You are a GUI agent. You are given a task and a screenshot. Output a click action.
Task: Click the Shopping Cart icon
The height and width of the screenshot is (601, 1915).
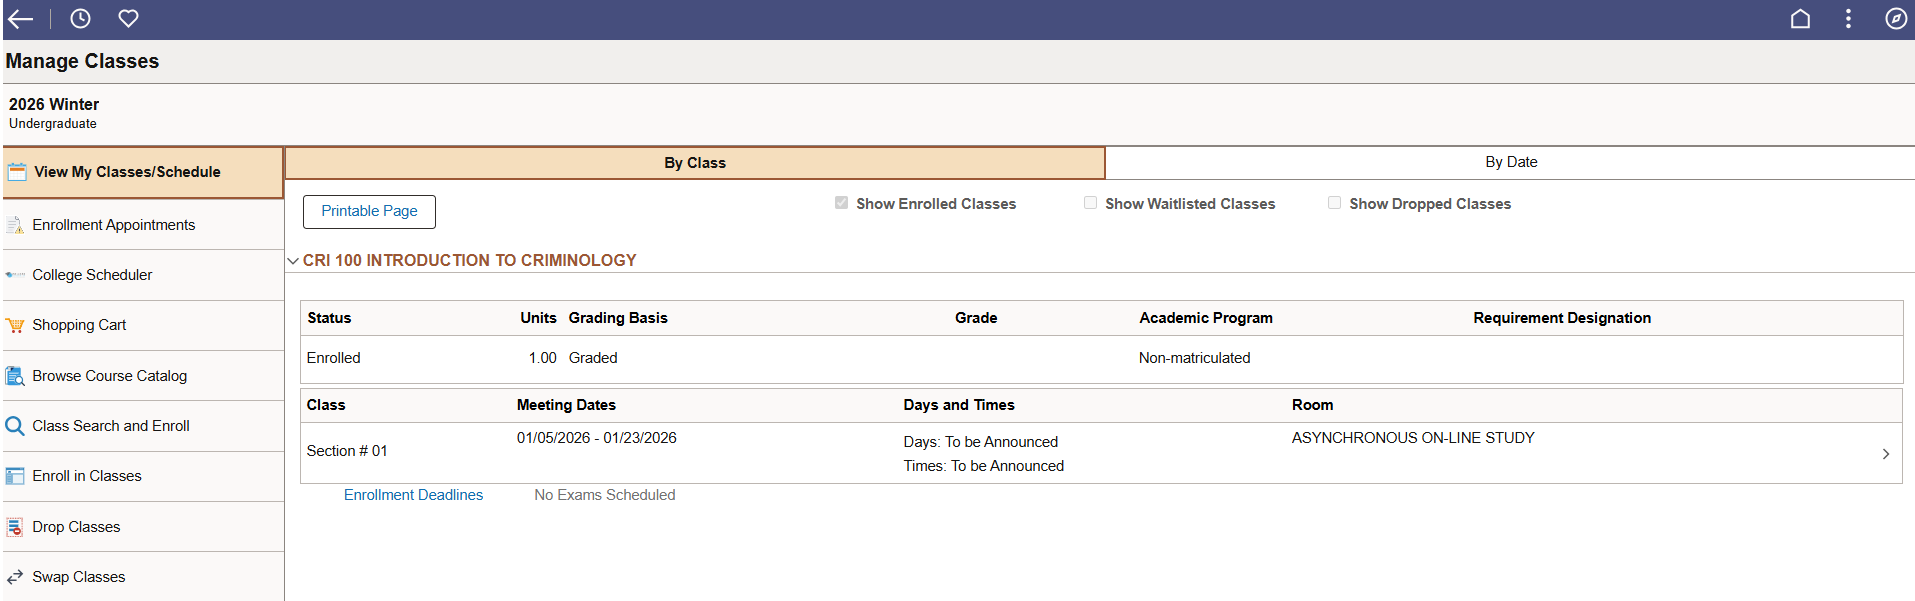(x=15, y=325)
